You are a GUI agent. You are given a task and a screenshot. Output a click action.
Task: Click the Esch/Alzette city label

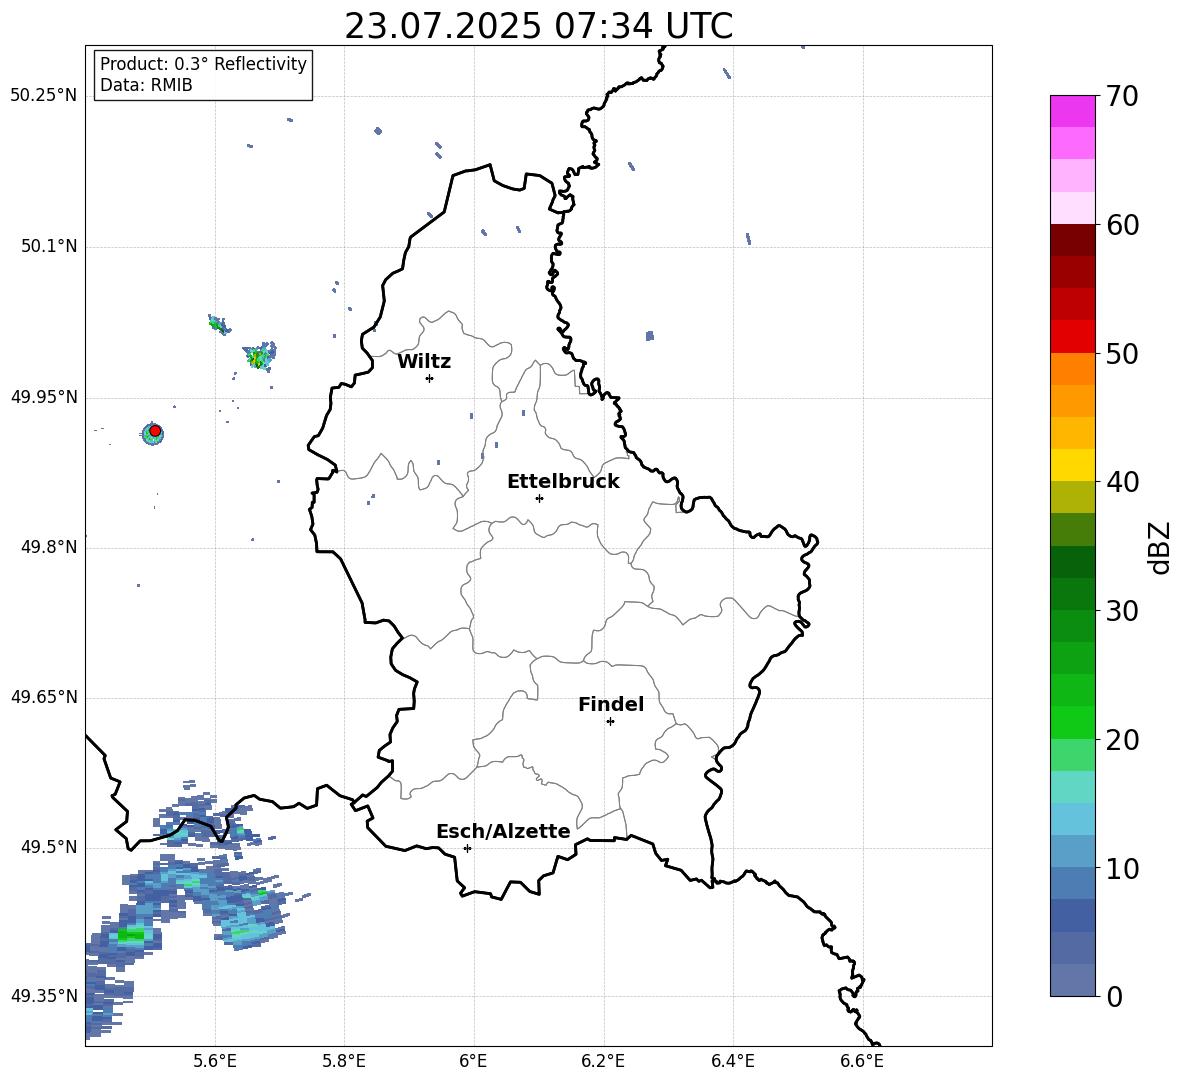pyautogui.click(x=503, y=831)
